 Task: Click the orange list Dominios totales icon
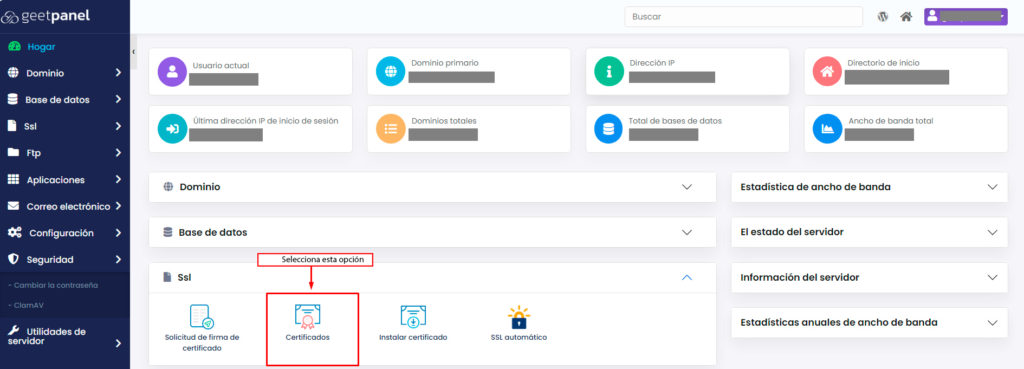(391, 129)
